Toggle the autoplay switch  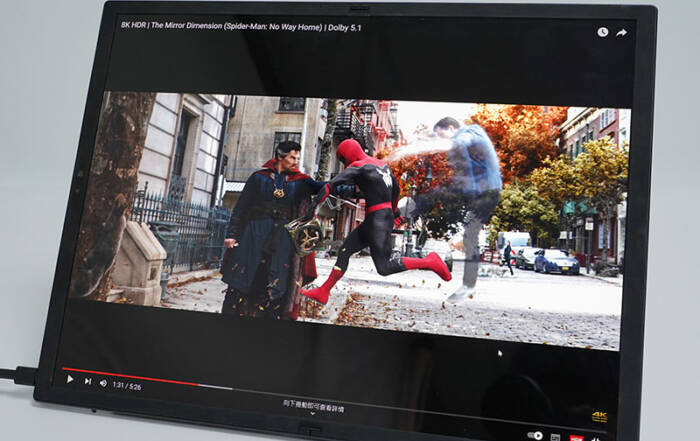535,435
